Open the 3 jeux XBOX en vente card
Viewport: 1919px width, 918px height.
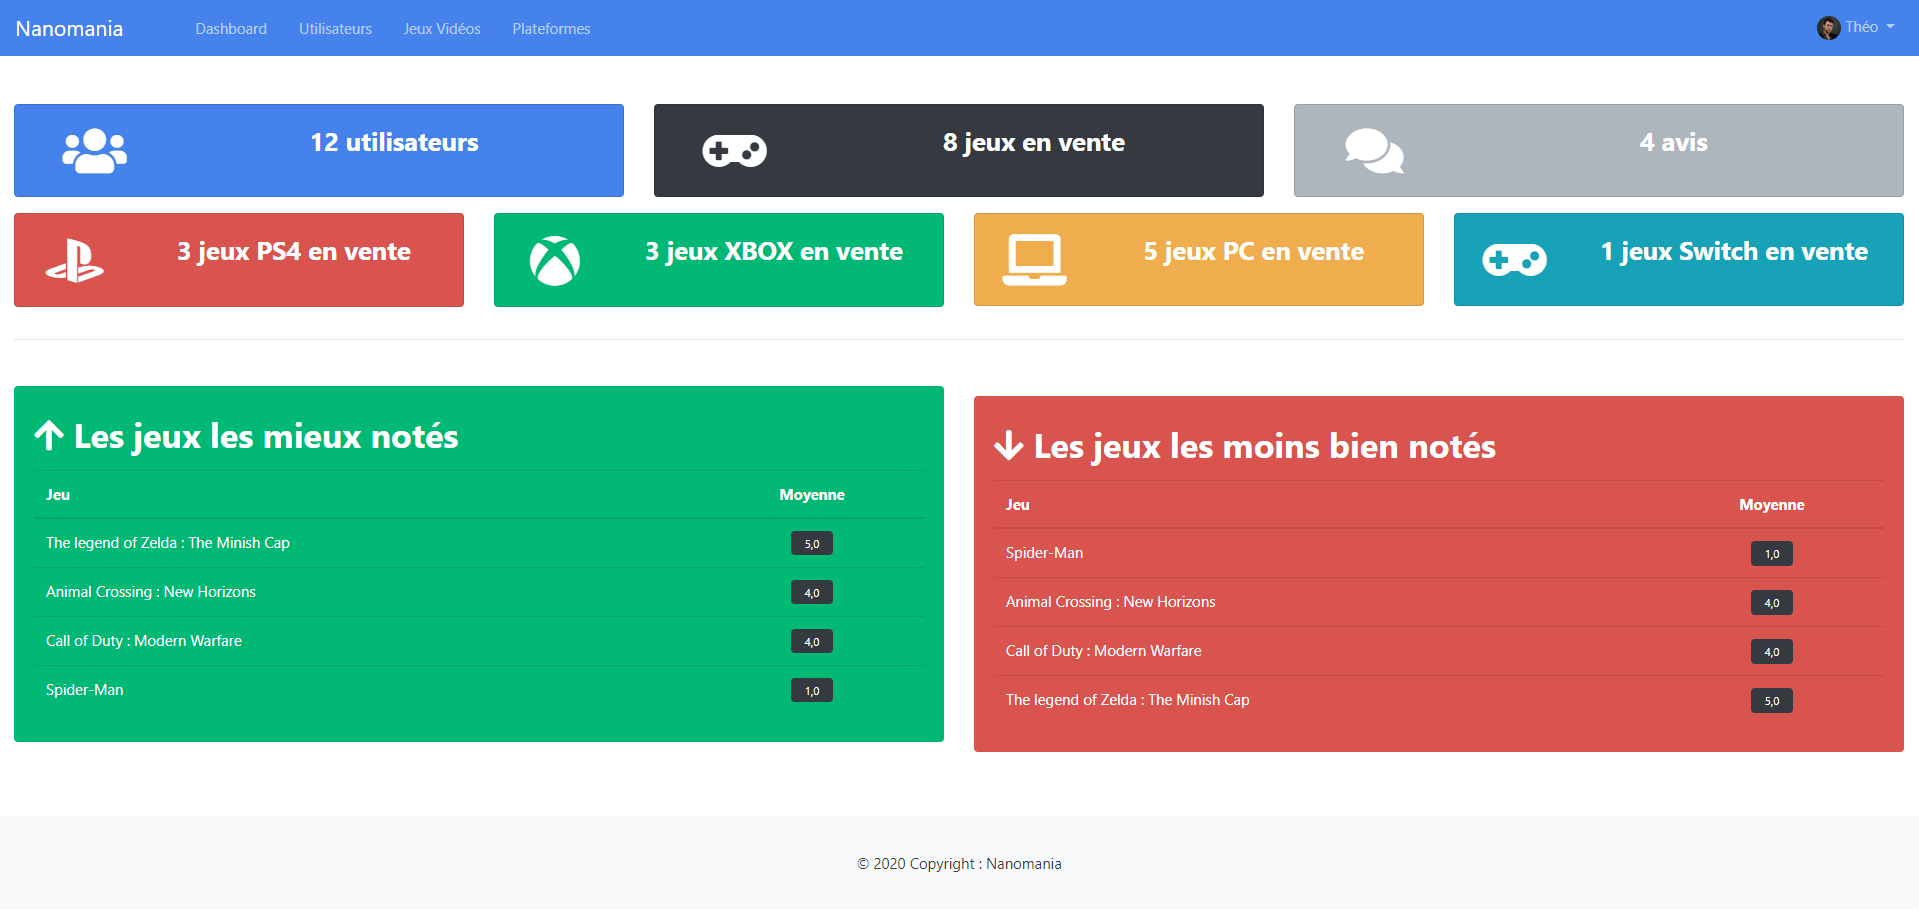pos(719,260)
